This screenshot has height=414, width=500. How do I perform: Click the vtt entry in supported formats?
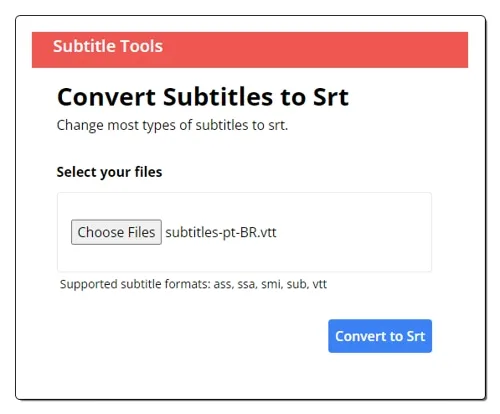pos(320,284)
